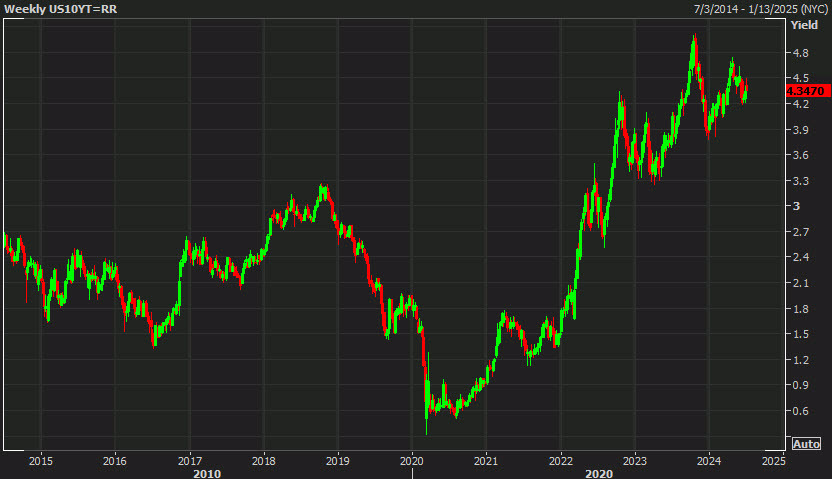
Task: Click the 4.8 yield axis value
Action: click(x=801, y=53)
